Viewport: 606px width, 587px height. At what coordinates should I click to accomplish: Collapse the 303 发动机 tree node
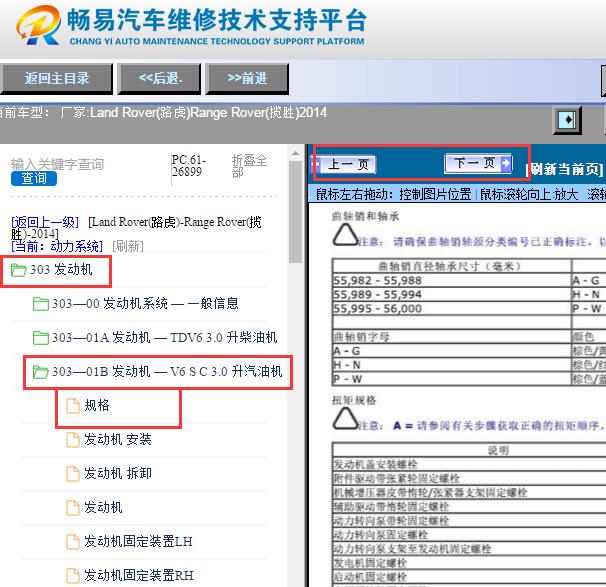coord(61,270)
